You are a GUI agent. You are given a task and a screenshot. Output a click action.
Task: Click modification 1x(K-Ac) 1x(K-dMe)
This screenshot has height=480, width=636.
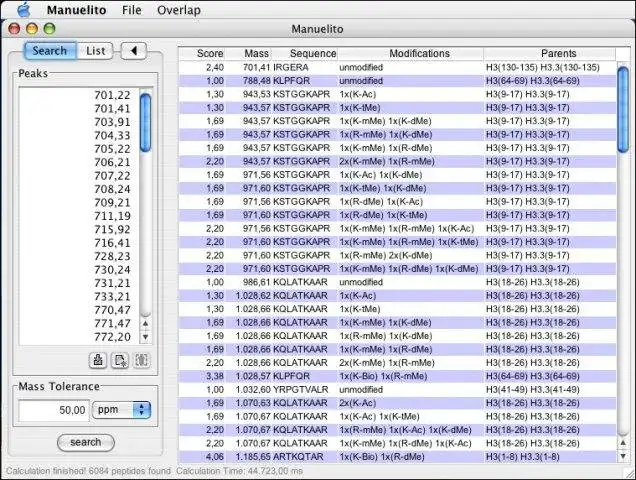pyautogui.click(x=380, y=175)
